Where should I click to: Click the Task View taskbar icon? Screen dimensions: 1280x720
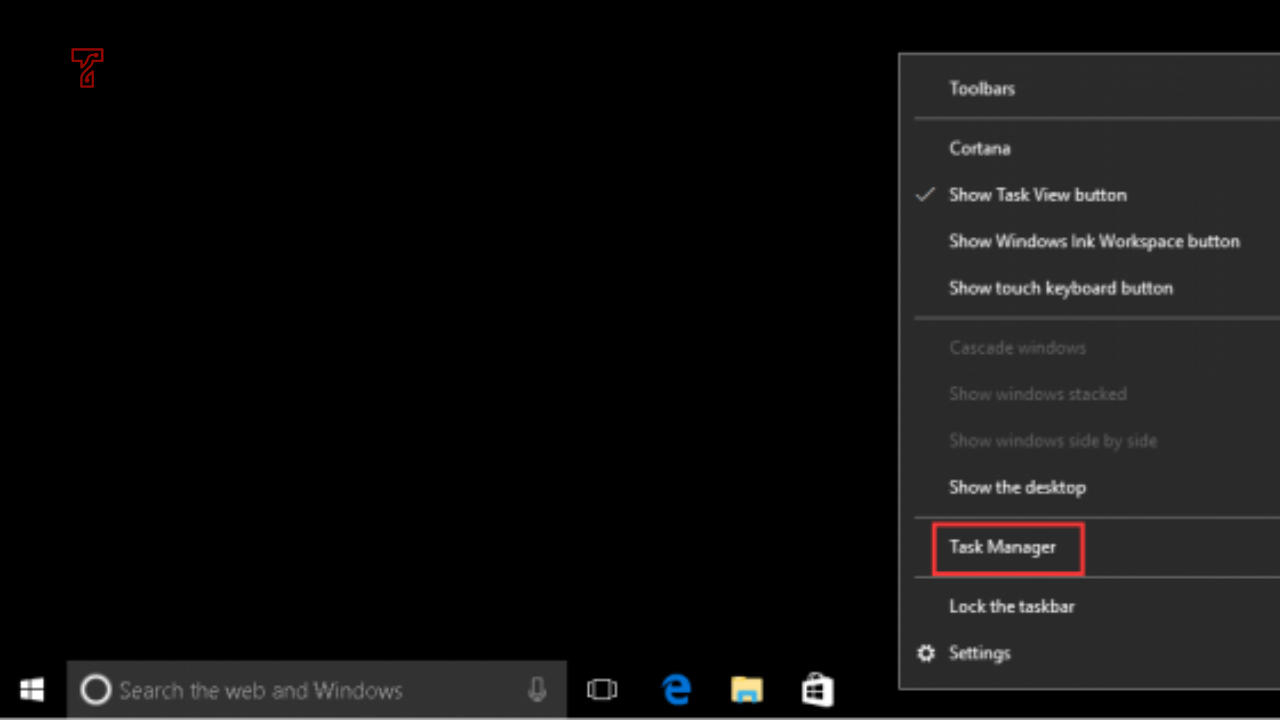pos(601,689)
